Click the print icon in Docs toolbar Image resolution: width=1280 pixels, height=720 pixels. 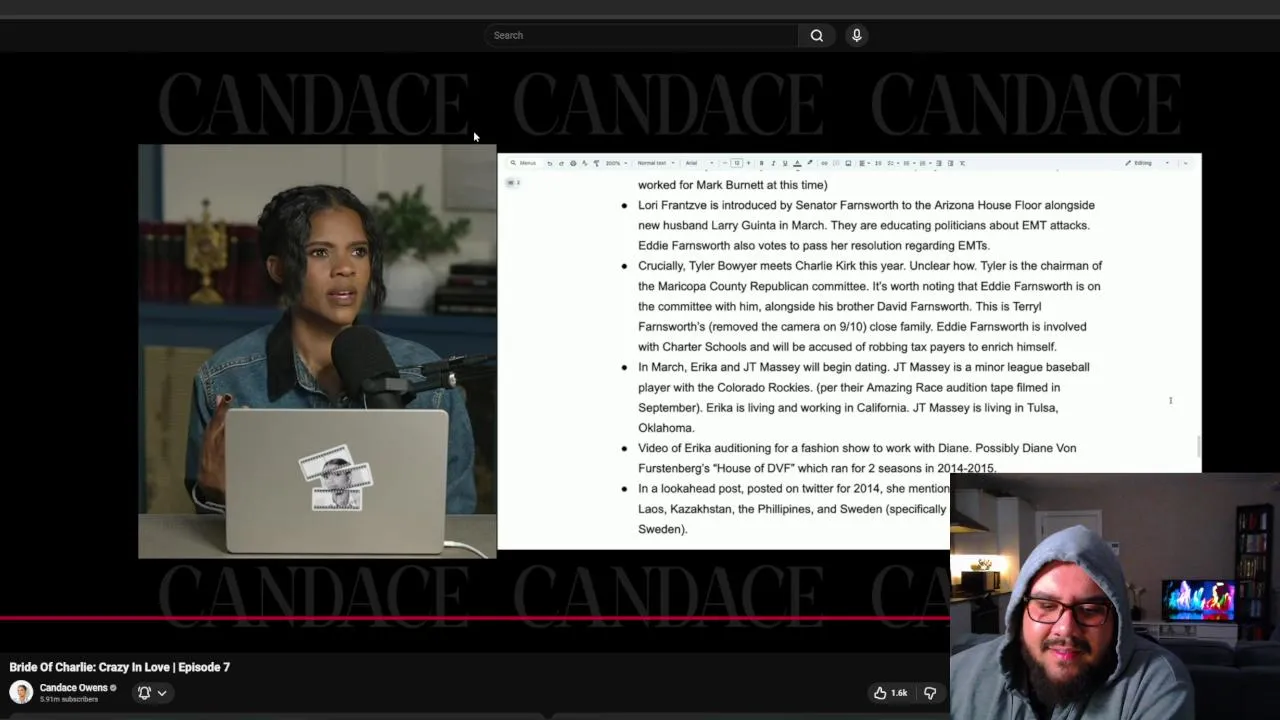tap(573, 163)
